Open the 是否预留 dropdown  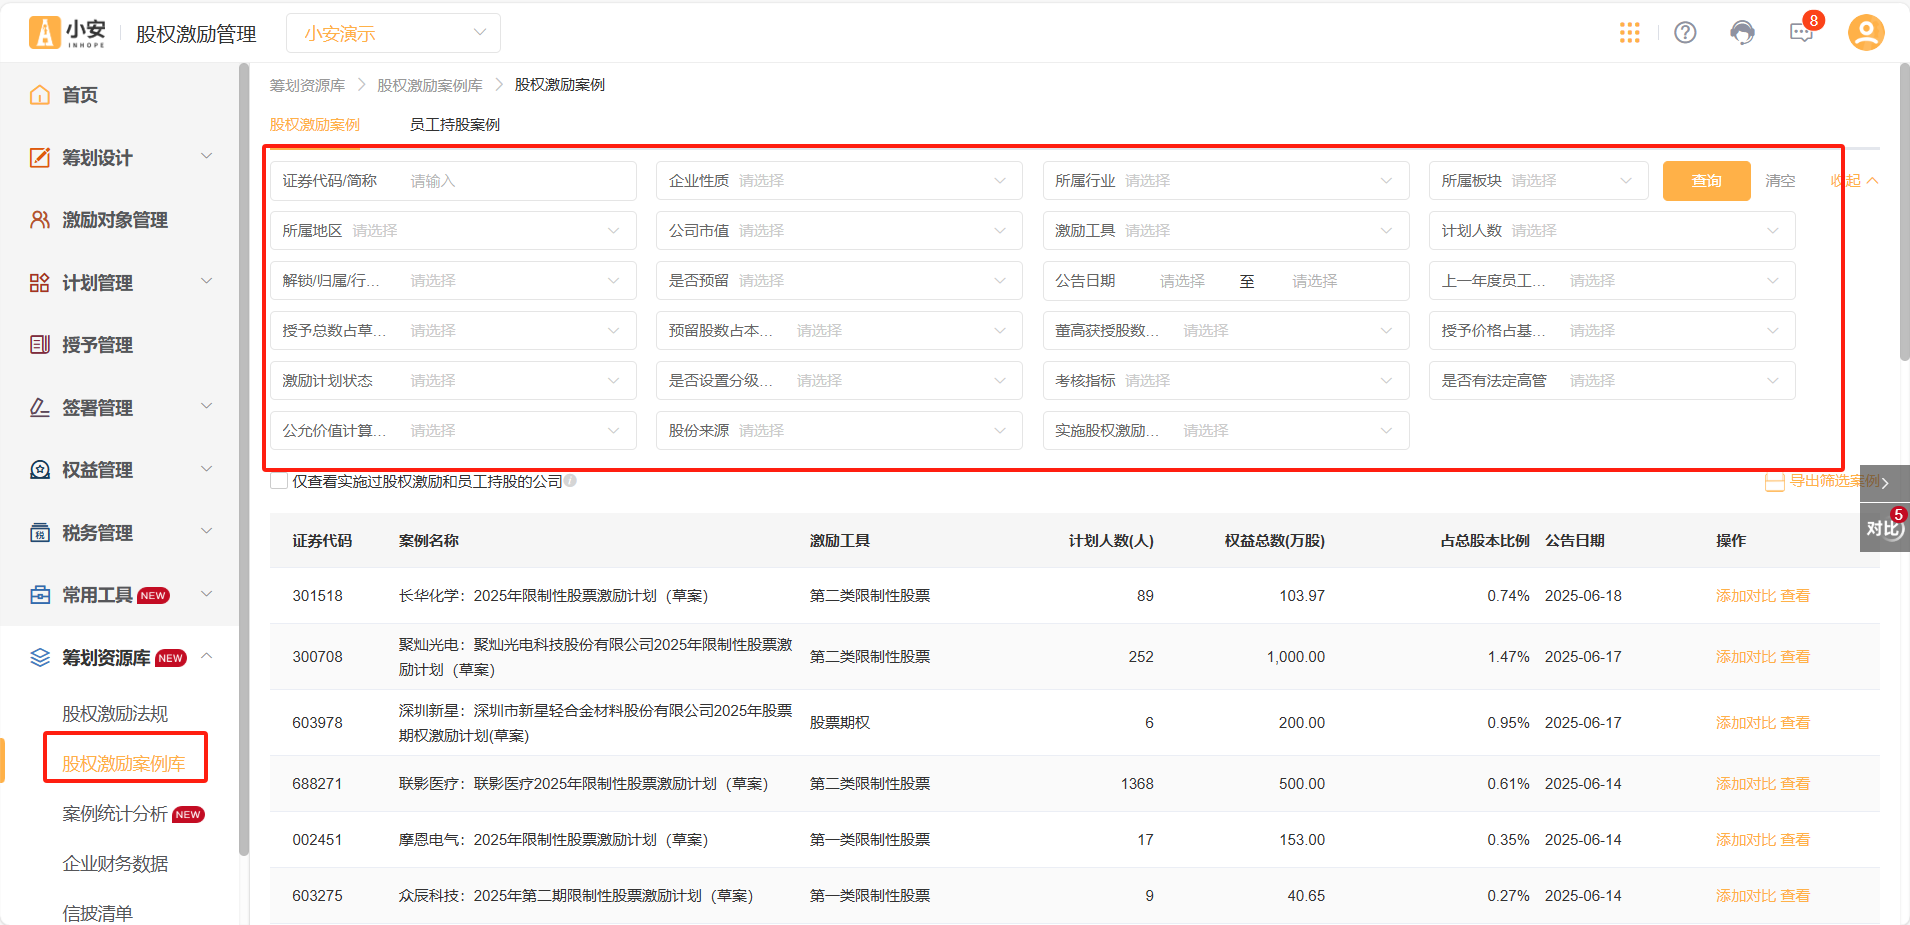(x=839, y=281)
